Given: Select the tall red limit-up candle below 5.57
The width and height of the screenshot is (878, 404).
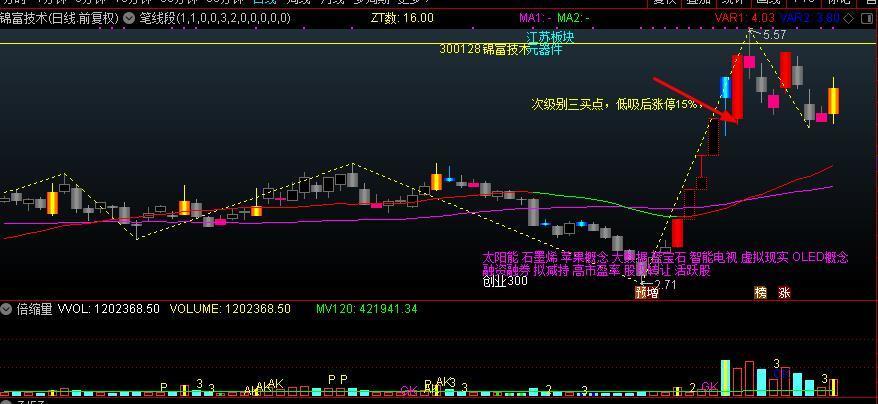Looking at the screenshot, I should pyautogui.click(x=737, y=87).
